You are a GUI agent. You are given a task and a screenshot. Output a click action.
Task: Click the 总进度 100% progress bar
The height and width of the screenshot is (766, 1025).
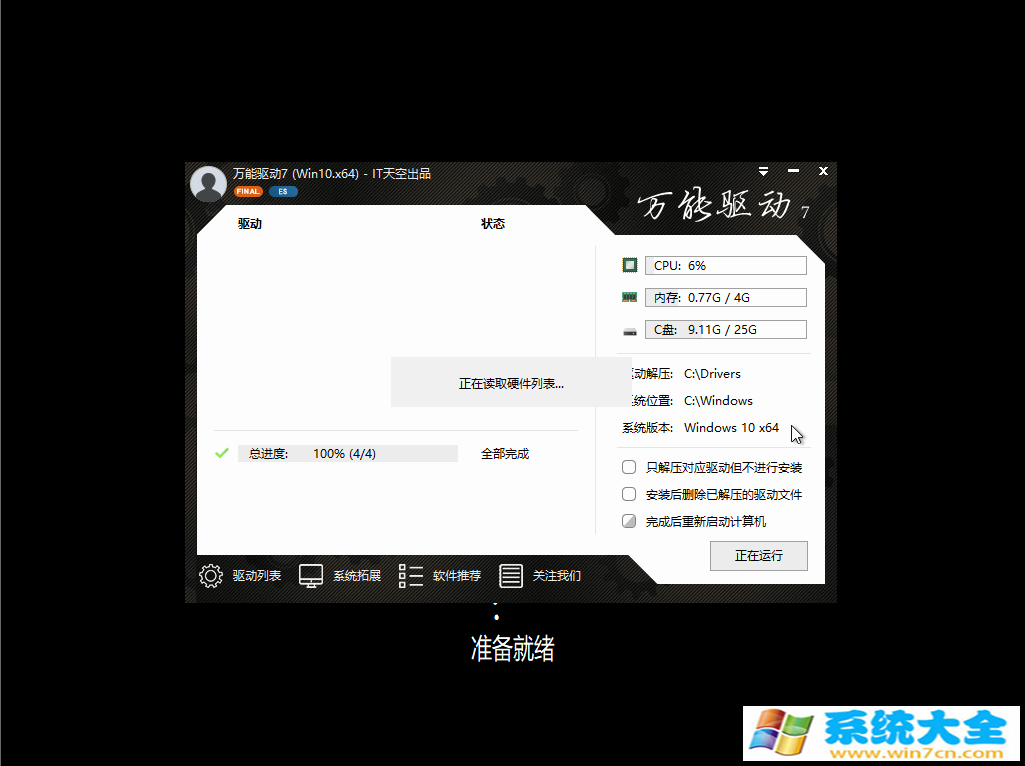[348, 454]
